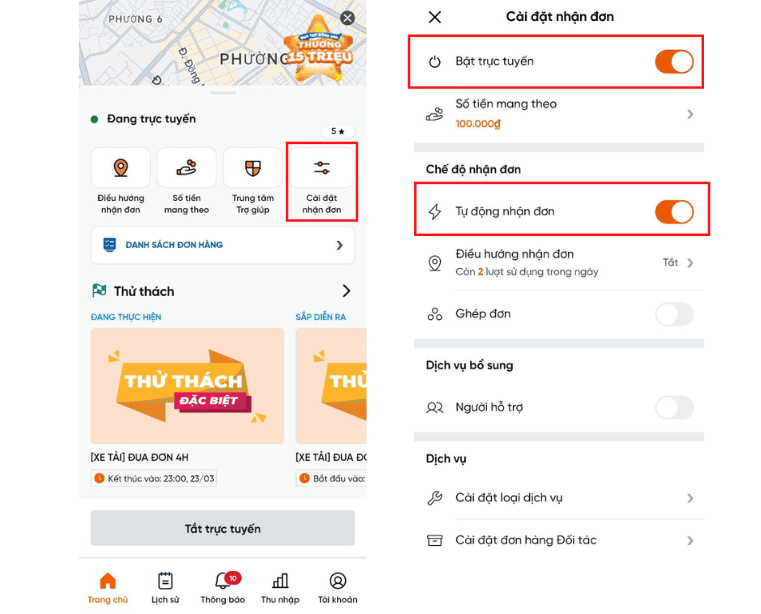The width and height of the screenshot is (761, 614).
Task: Expand the Thử thách section arrow
Action: tap(346, 291)
